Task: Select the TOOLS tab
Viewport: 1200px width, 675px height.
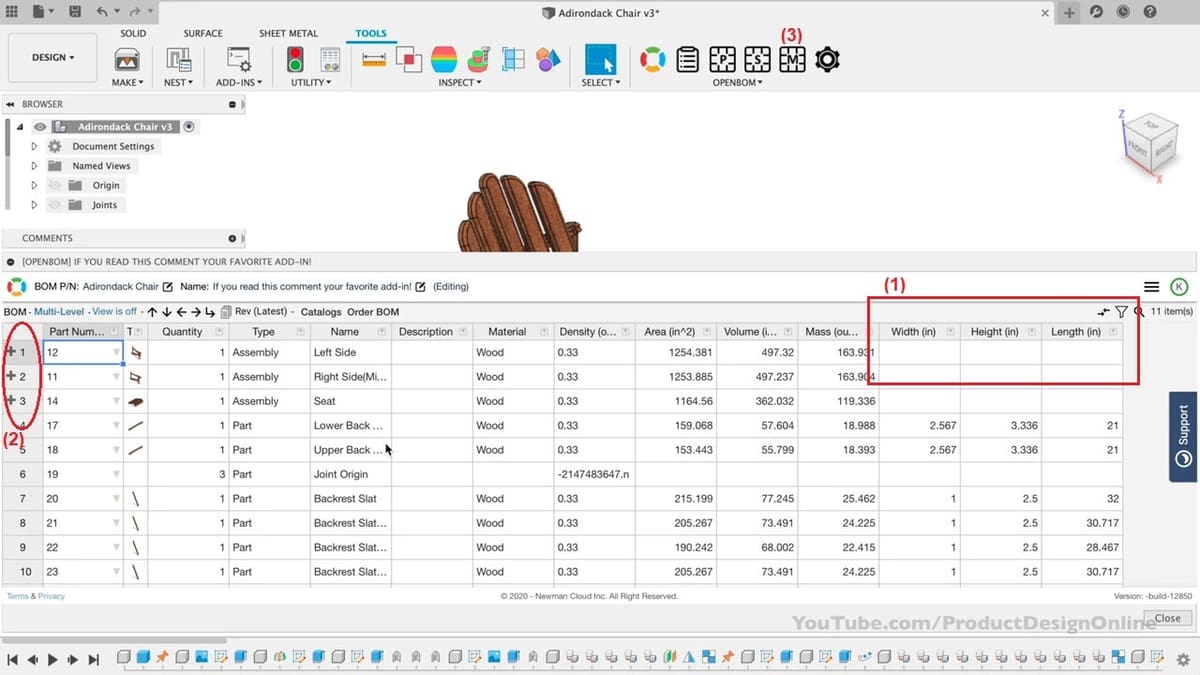Action: pos(371,33)
